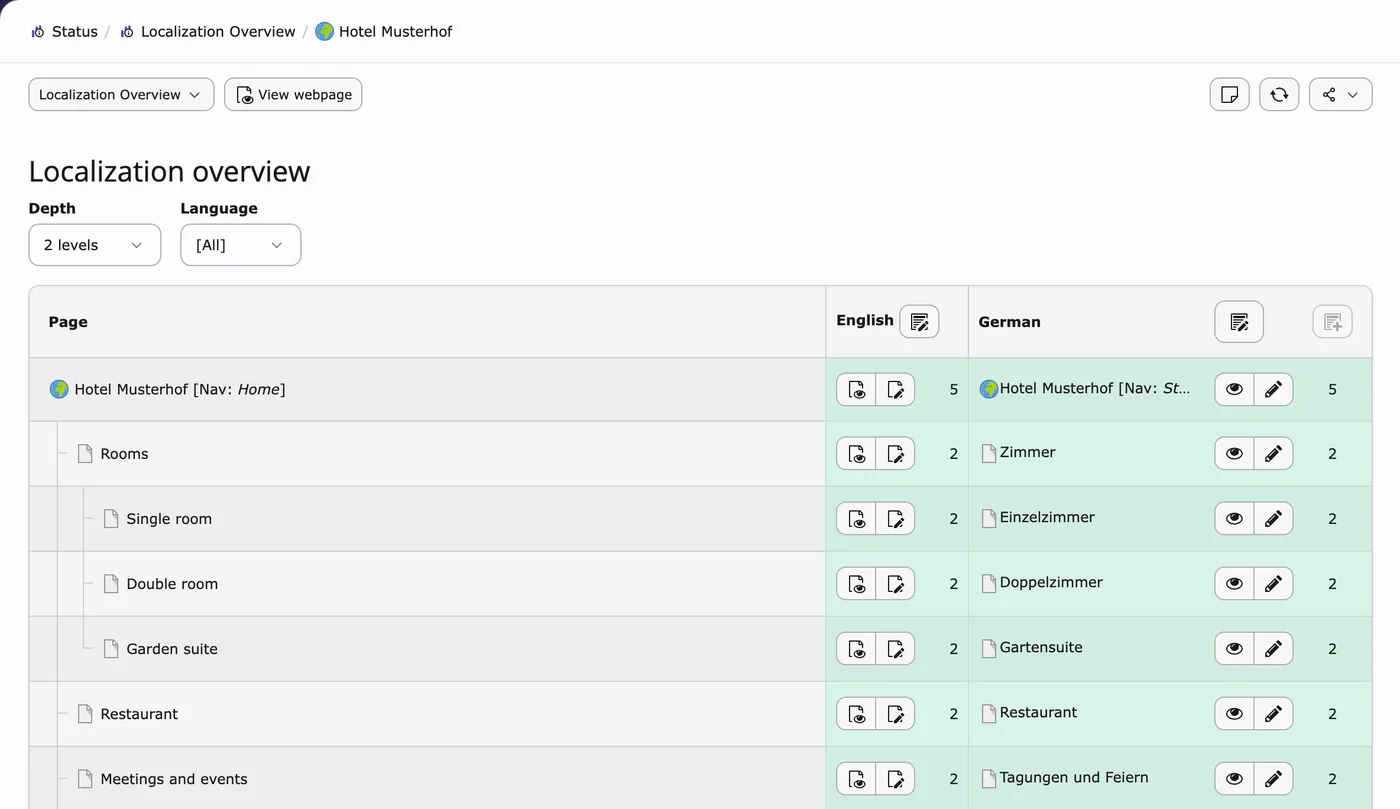Edit the German Restaurant translation with pencil
The height and width of the screenshot is (809, 1400).
[1273, 714]
